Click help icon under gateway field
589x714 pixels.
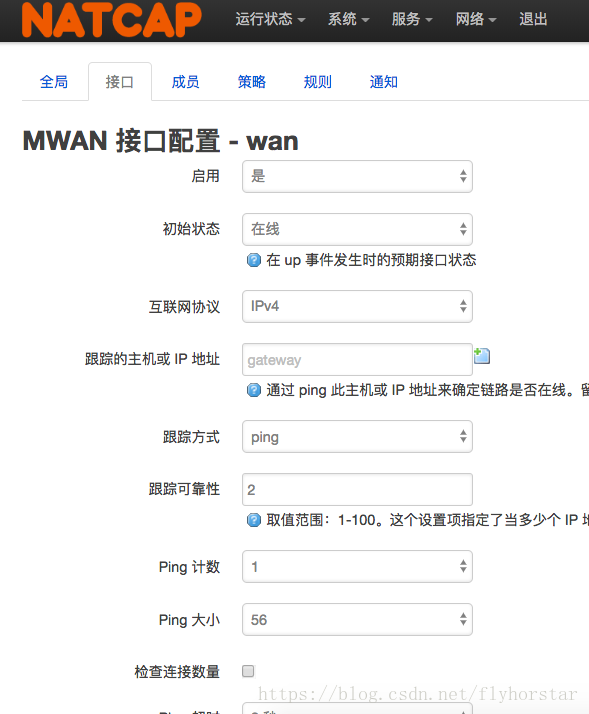click(254, 390)
